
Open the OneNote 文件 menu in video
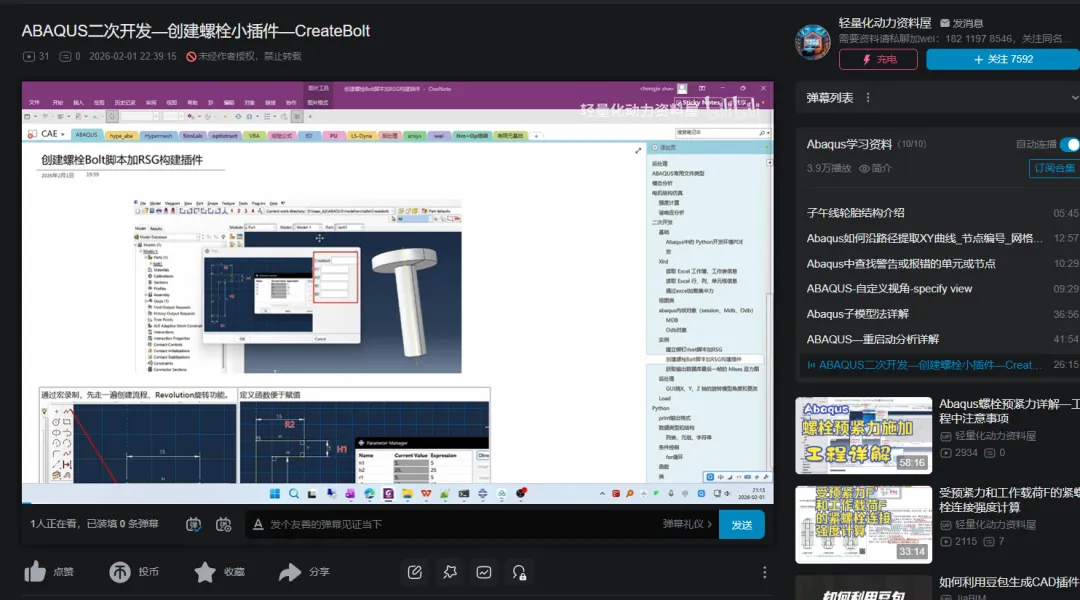point(34,103)
